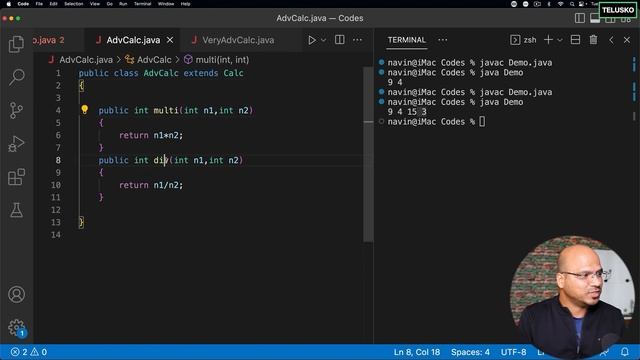Click the editor vertical scrollbar
Screen dimensions: 640x360
[368, 154]
